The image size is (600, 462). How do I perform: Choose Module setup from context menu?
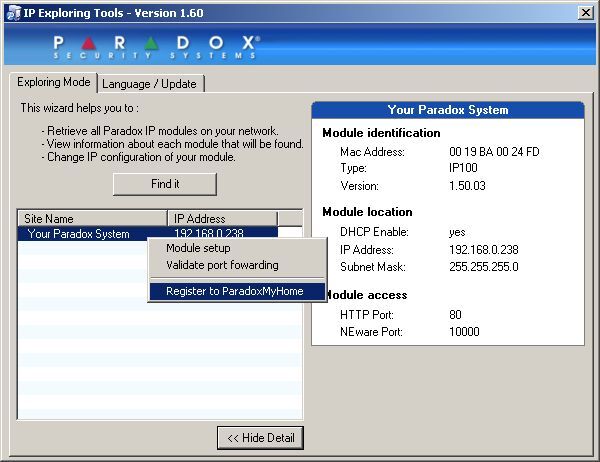click(x=198, y=248)
